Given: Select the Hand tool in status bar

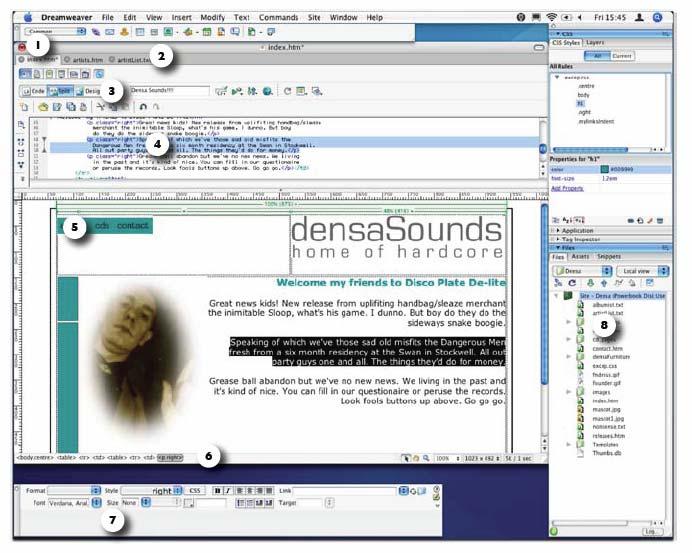Looking at the screenshot, I should (x=416, y=458).
